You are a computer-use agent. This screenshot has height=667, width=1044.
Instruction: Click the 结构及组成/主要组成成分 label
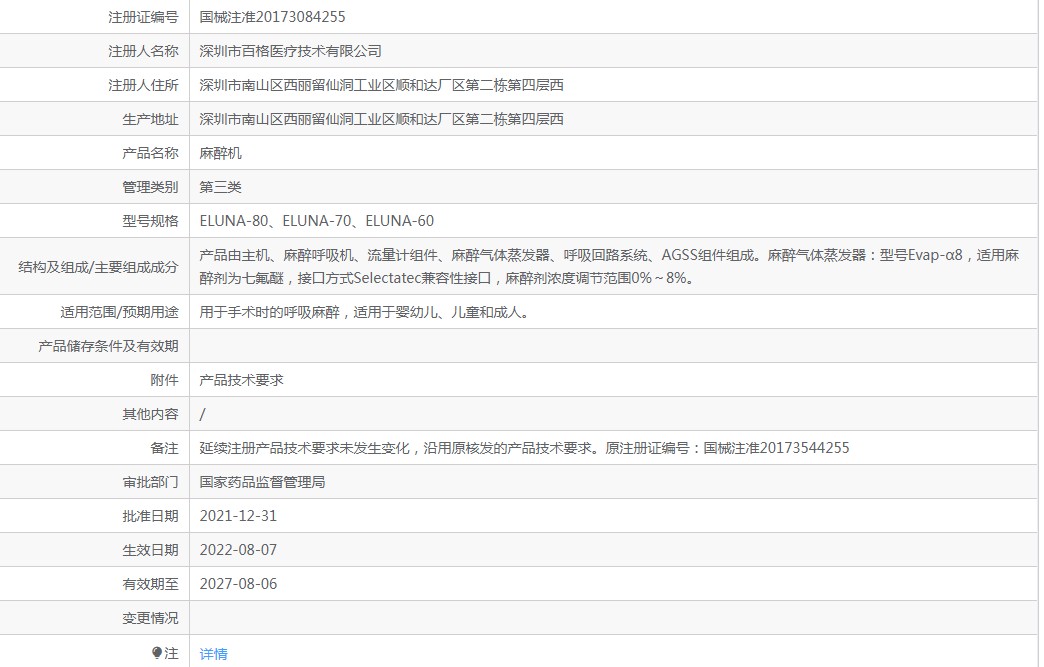pos(99,267)
